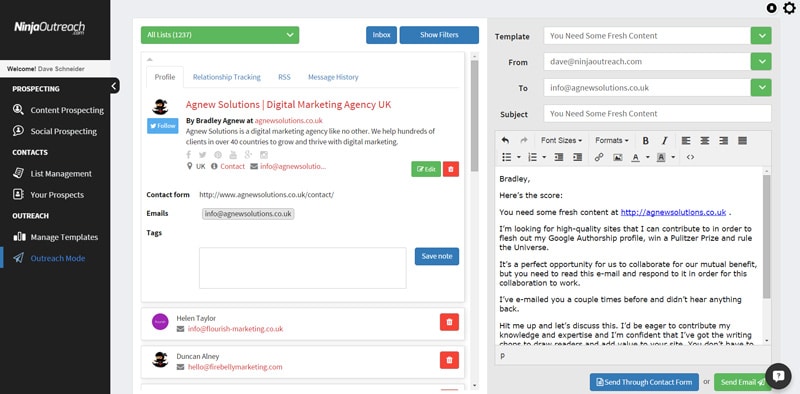This screenshot has width=800, height=394.
Task: Click the Save note button
Action: tap(437, 256)
